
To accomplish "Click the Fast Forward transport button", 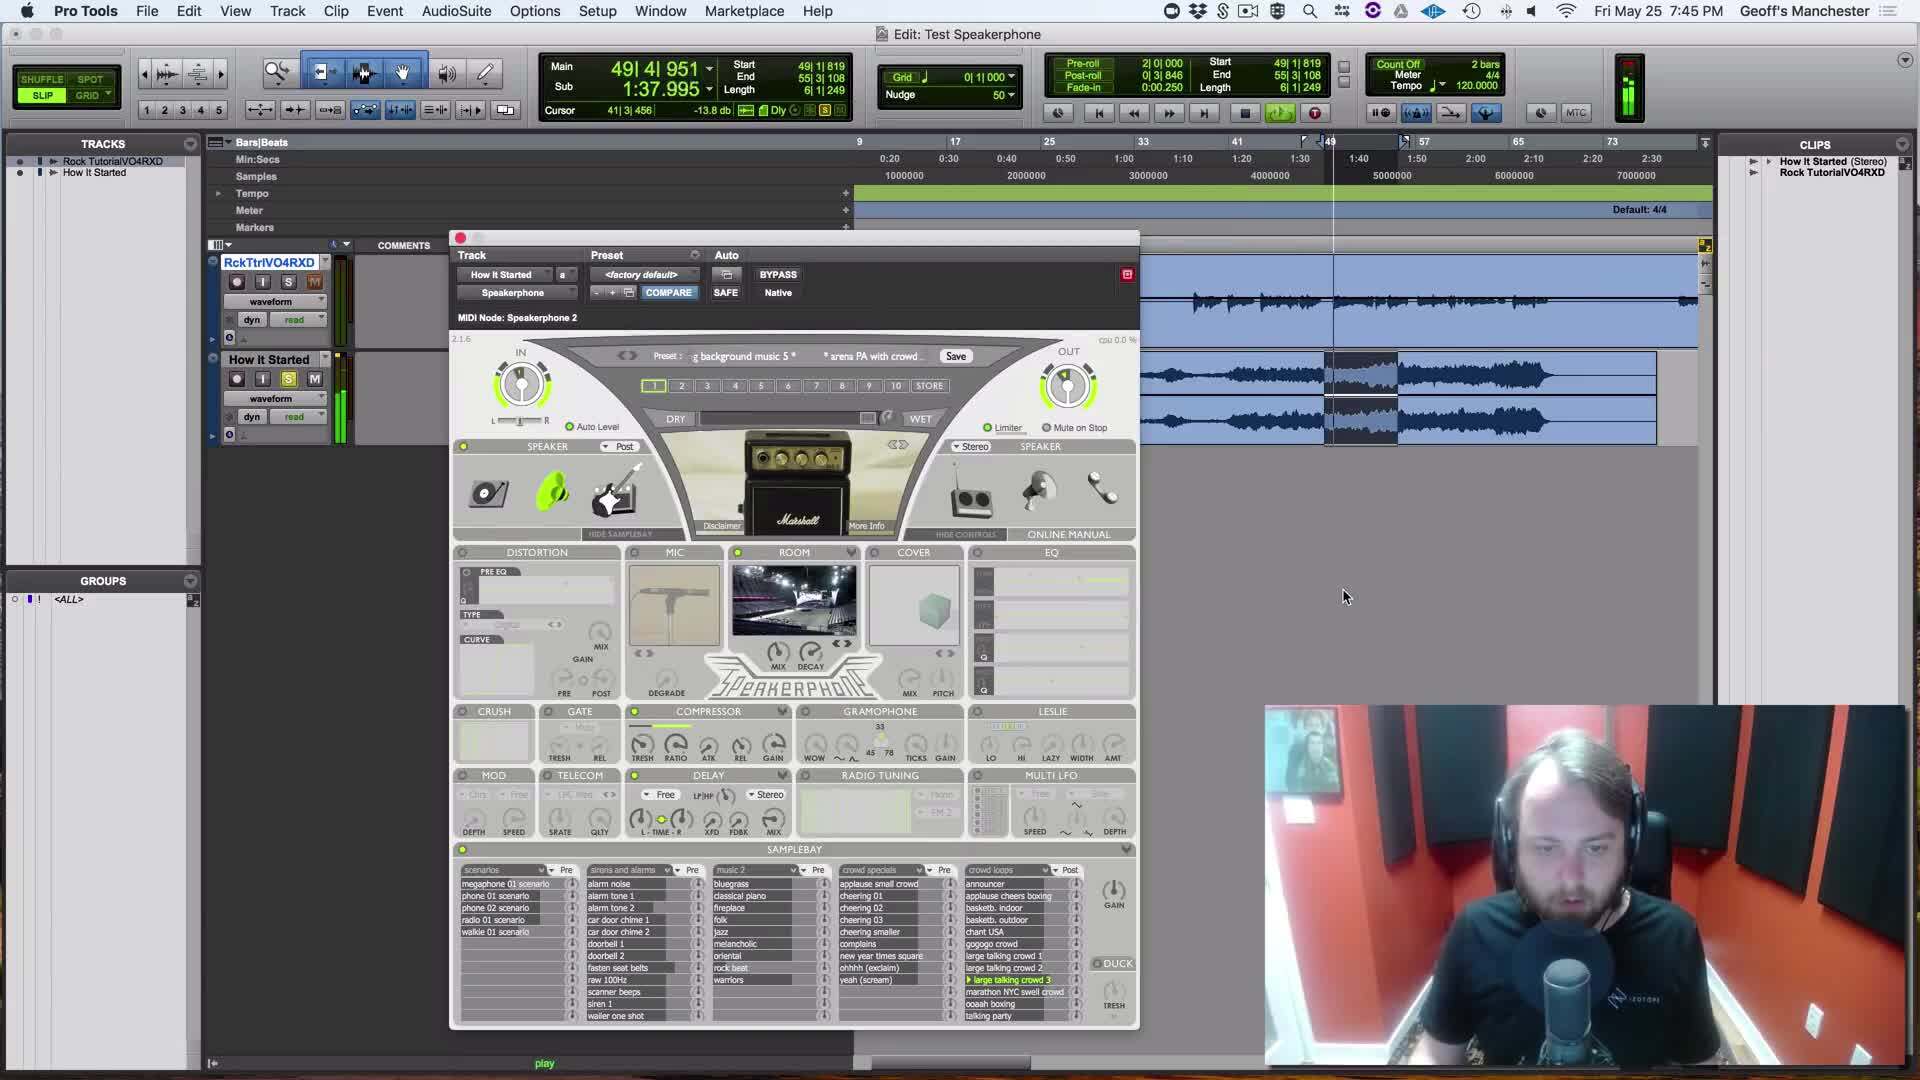I will [1169, 113].
